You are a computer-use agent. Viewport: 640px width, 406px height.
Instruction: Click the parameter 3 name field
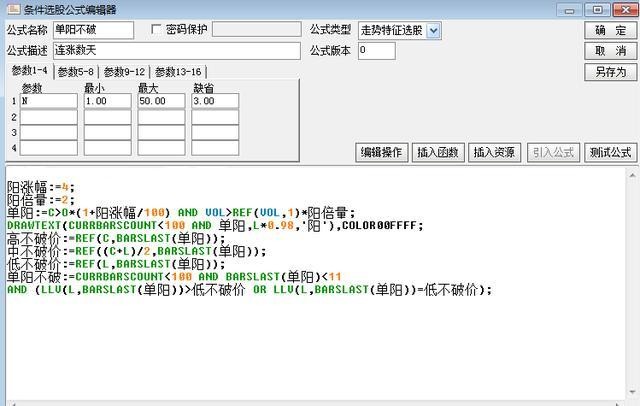[49, 133]
